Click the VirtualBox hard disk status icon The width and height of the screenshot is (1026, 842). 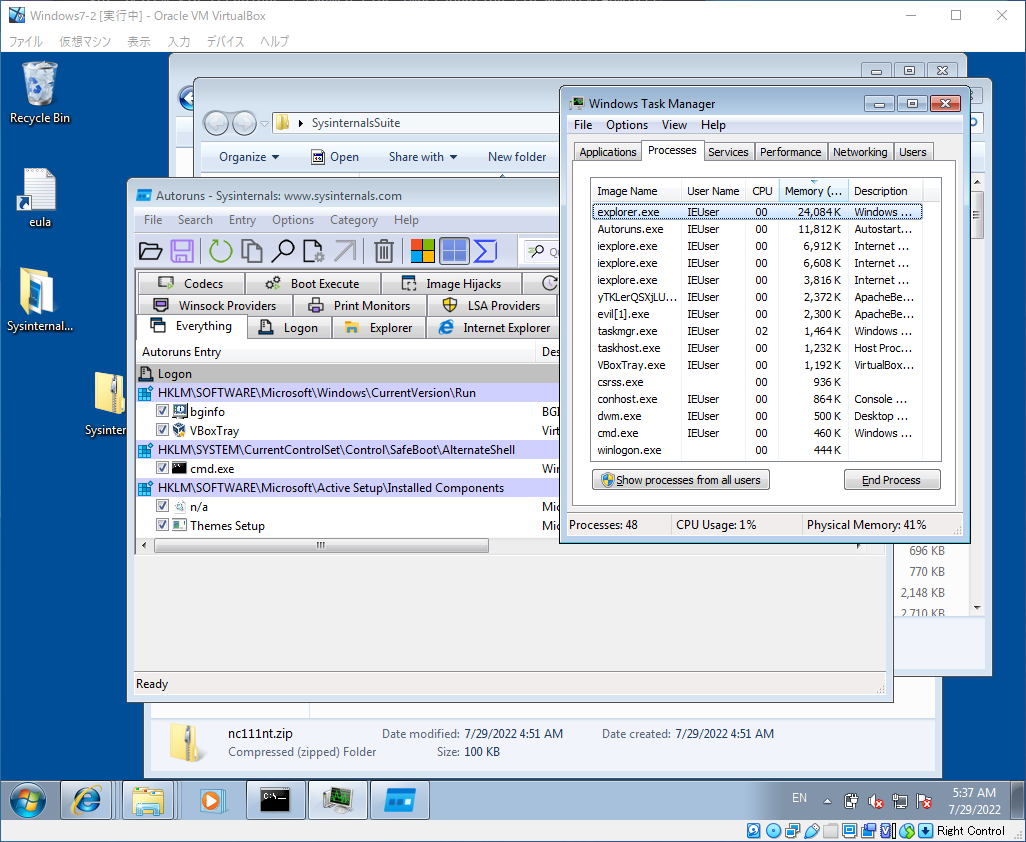754,831
